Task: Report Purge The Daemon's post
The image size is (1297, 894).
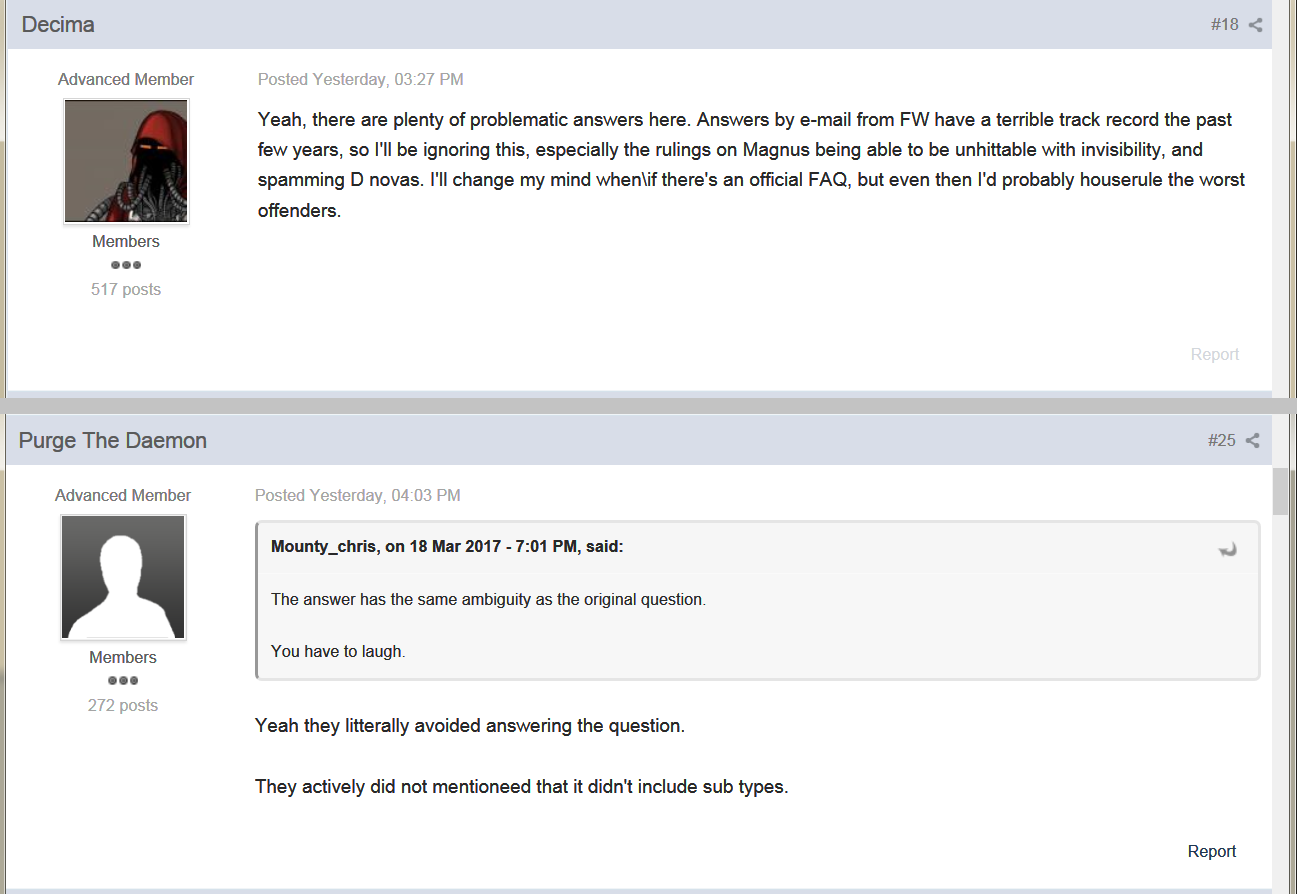Action: pos(1212,851)
